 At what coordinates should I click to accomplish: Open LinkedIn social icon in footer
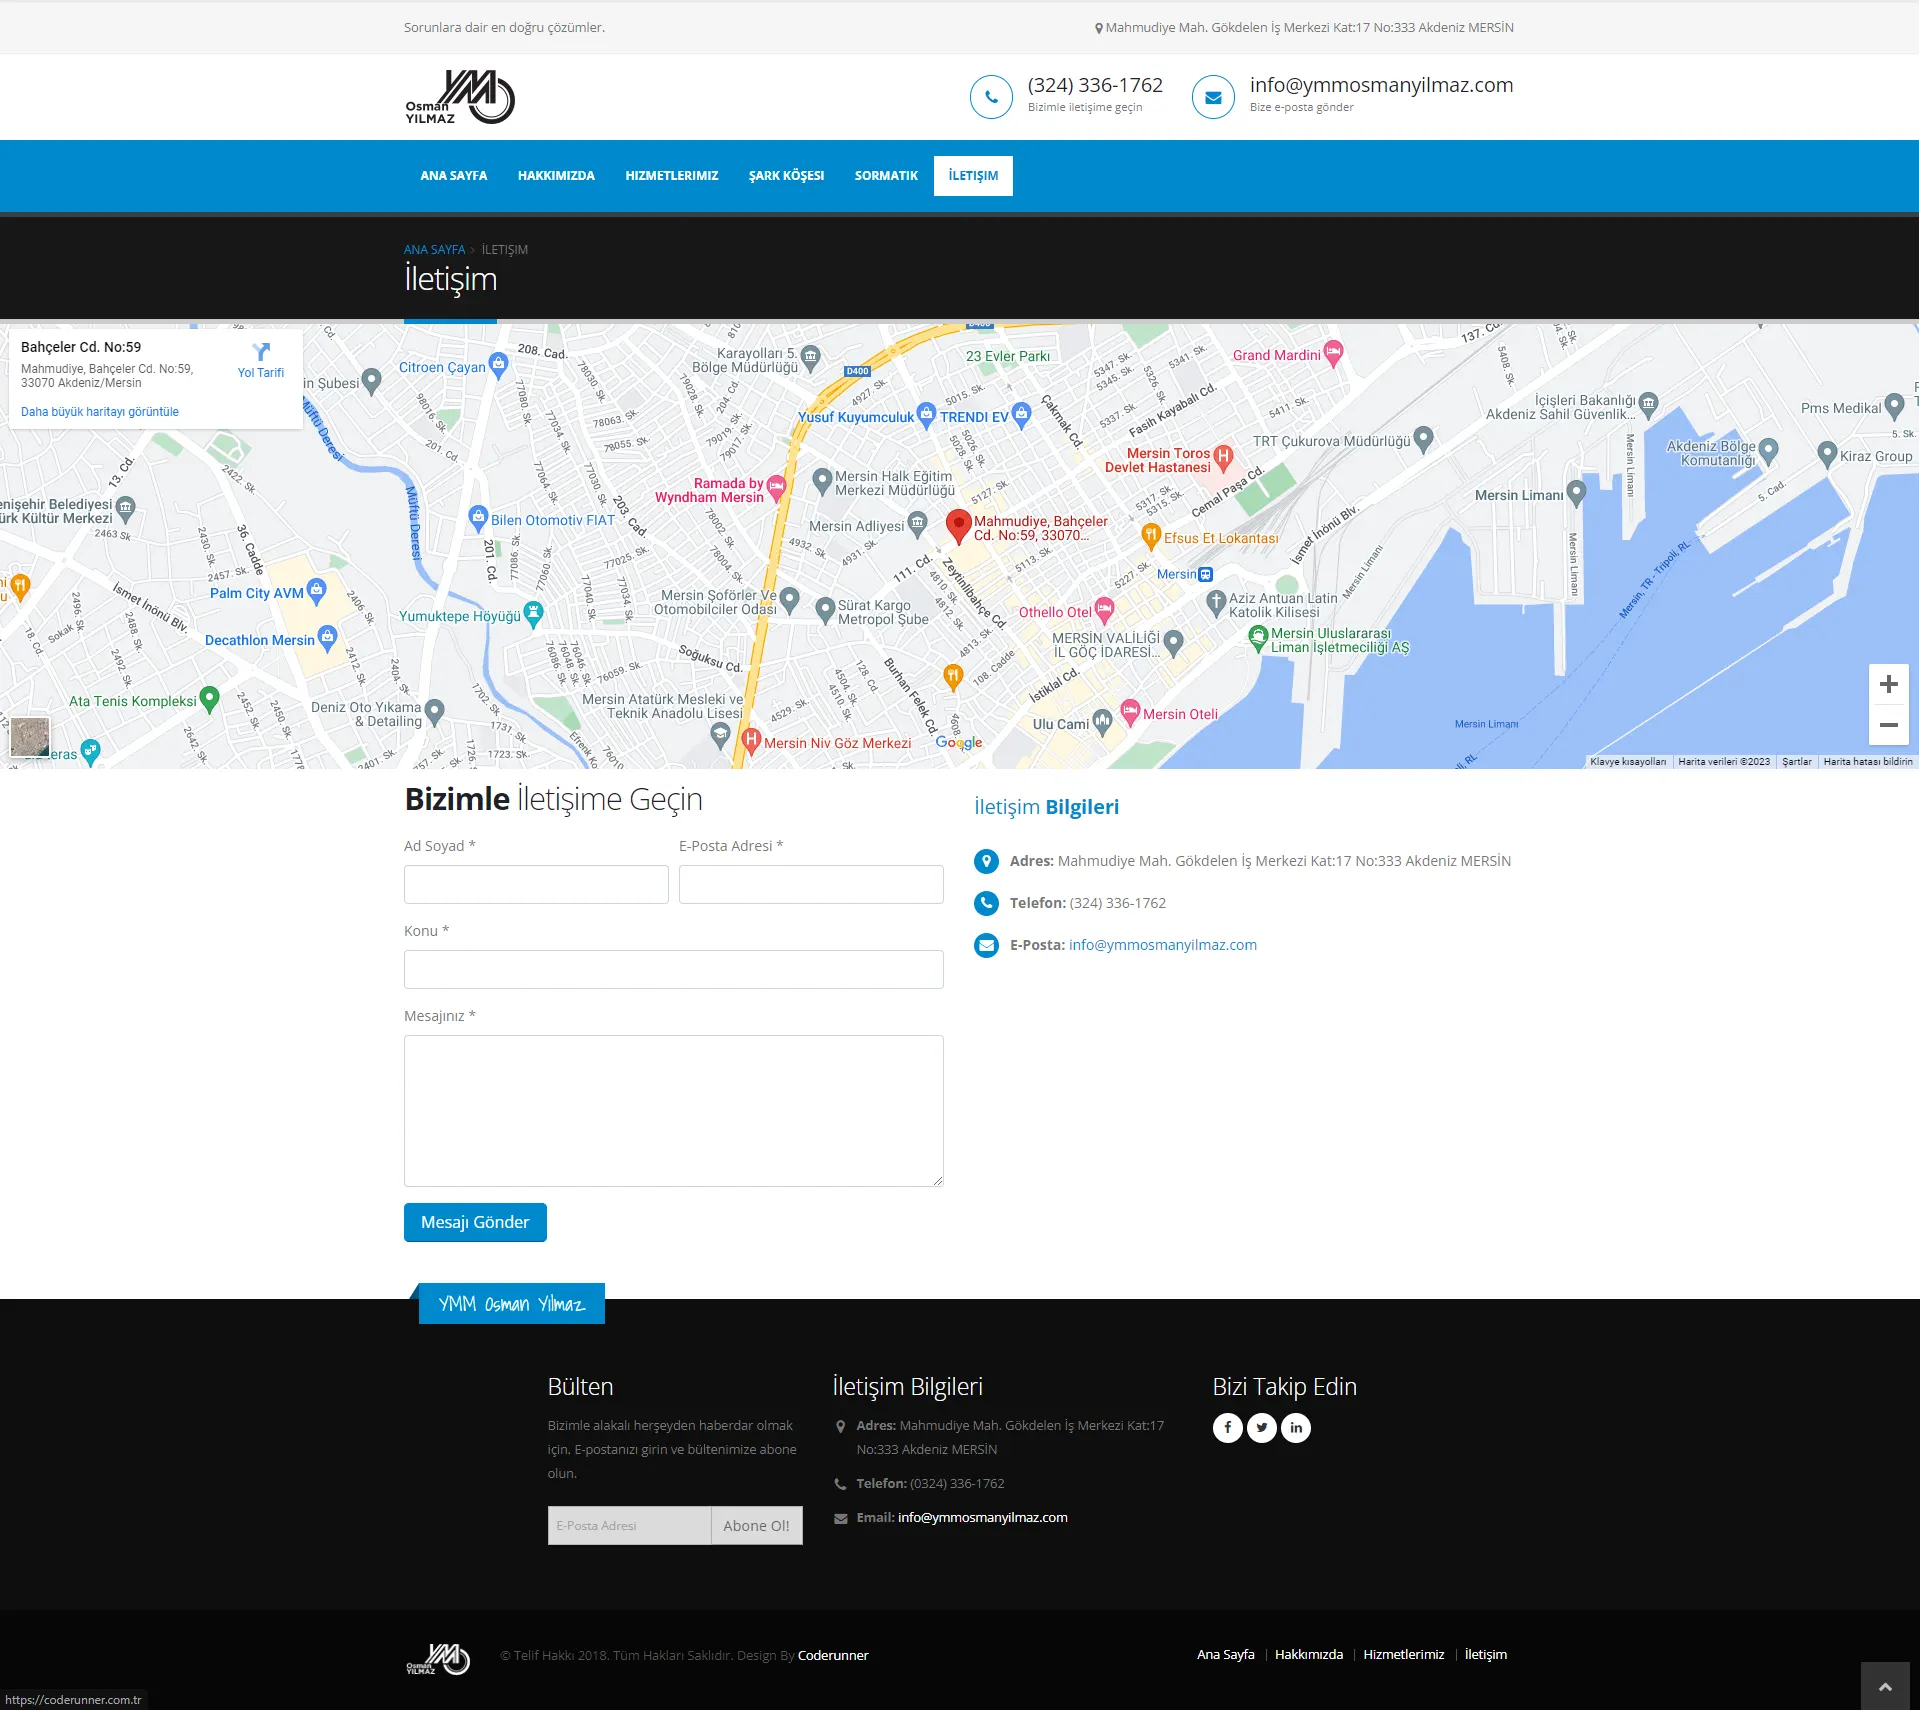pos(1296,1427)
